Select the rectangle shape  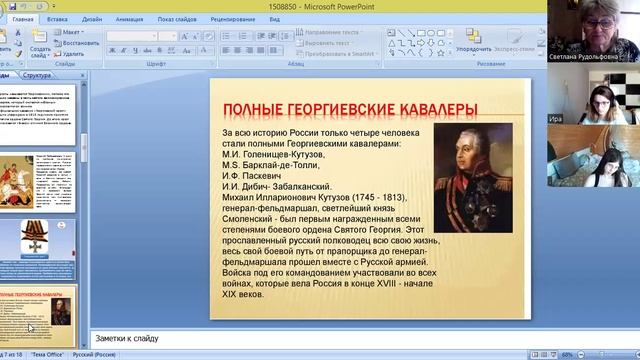point(421,33)
